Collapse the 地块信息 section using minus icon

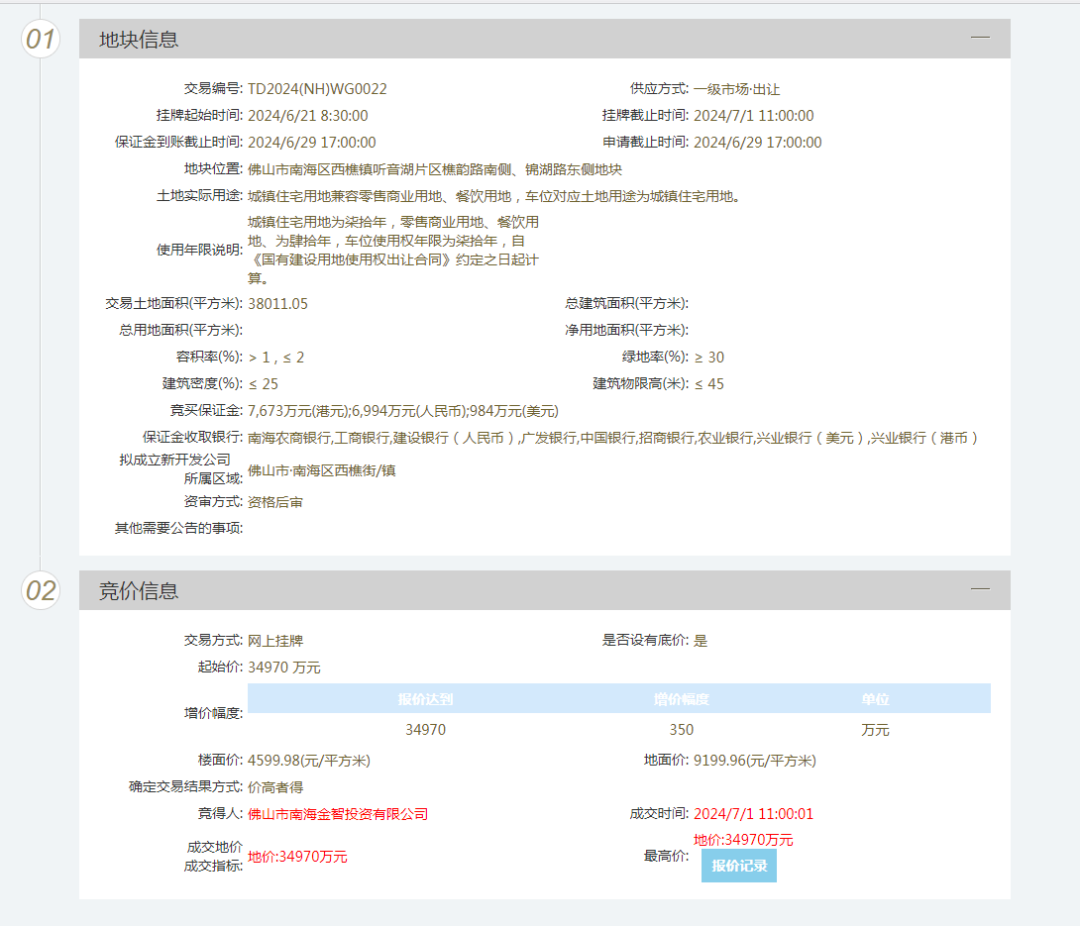coord(980,37)
